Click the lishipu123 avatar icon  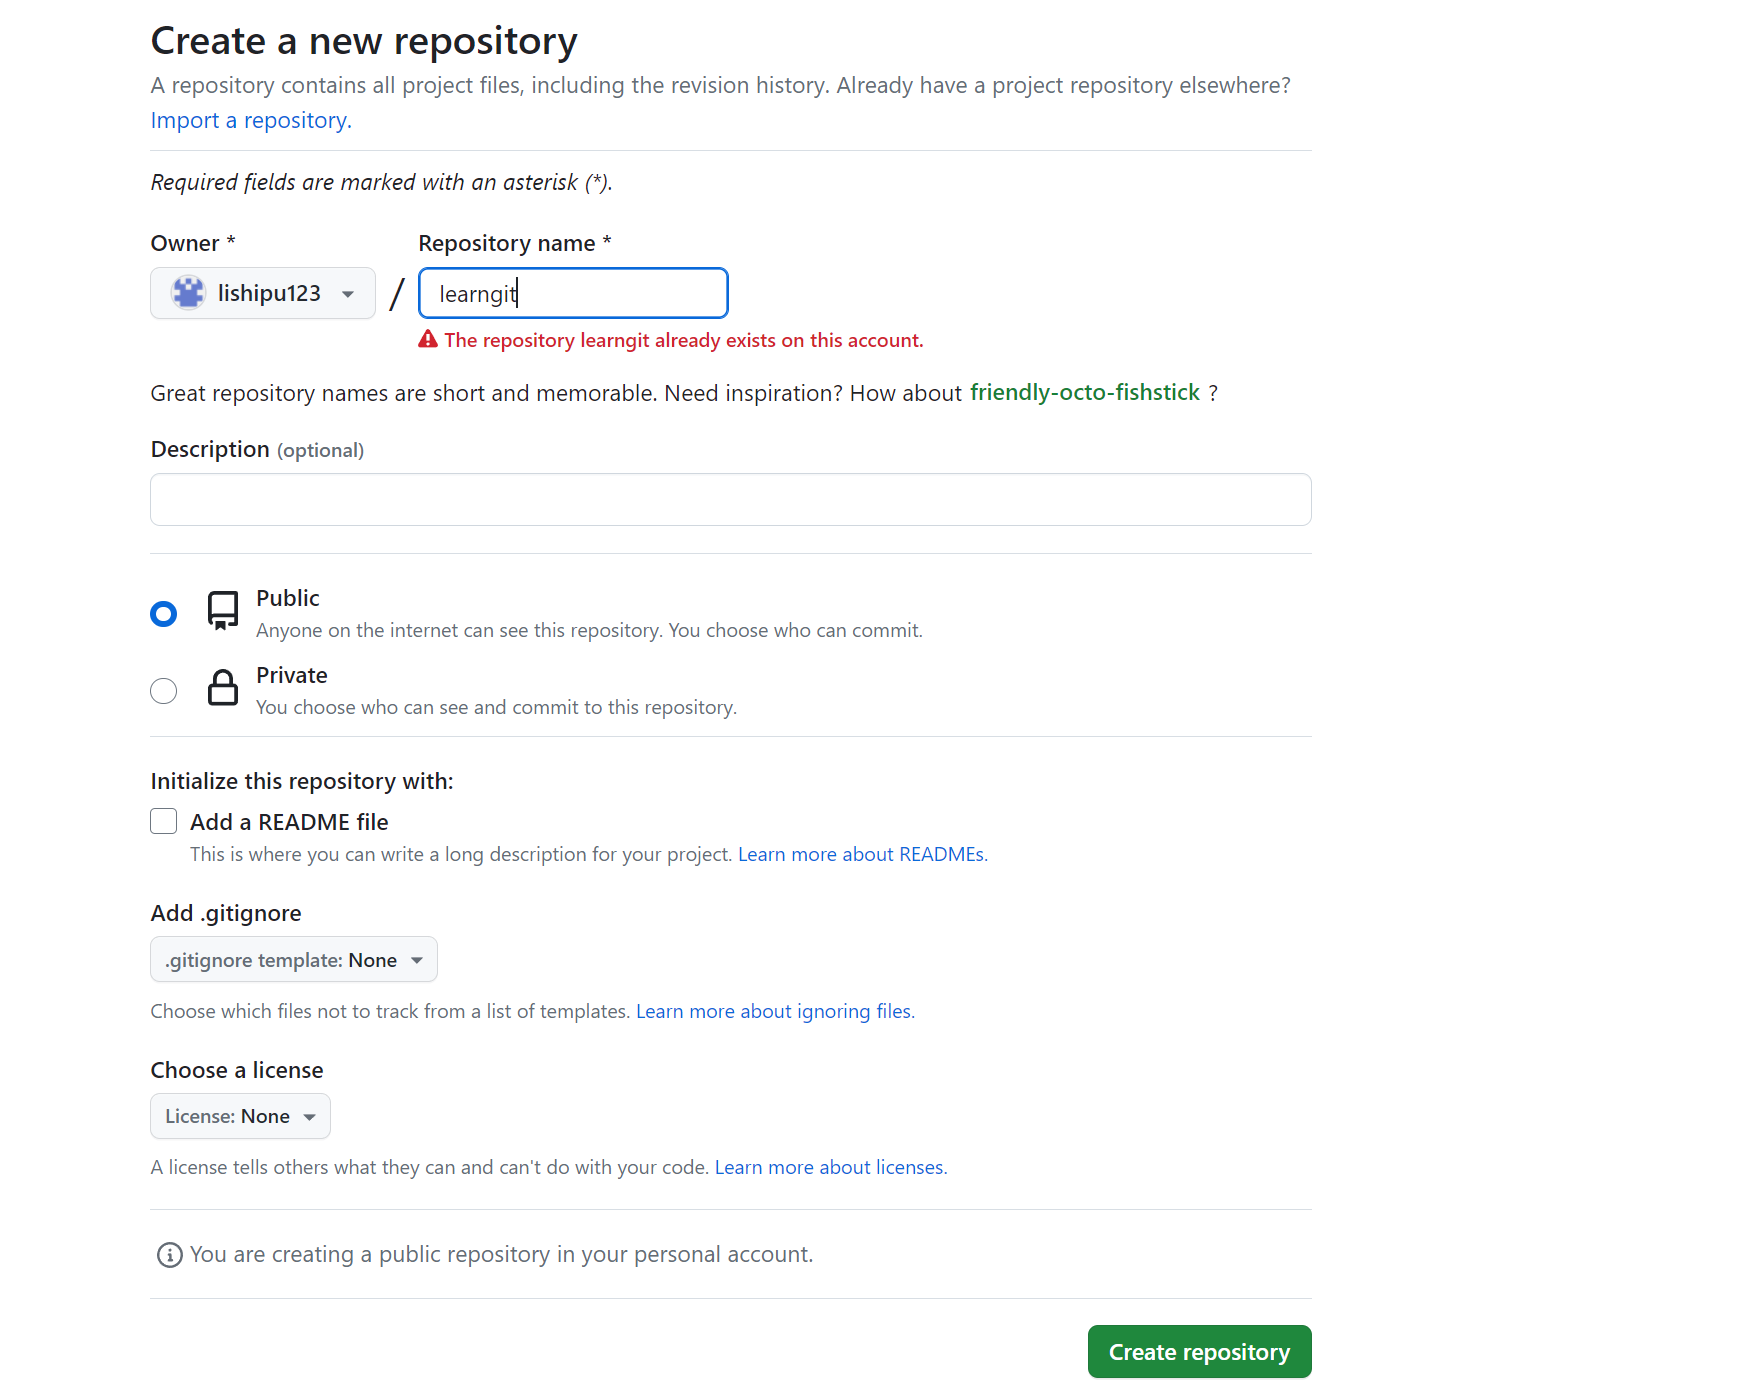[188, 293]
